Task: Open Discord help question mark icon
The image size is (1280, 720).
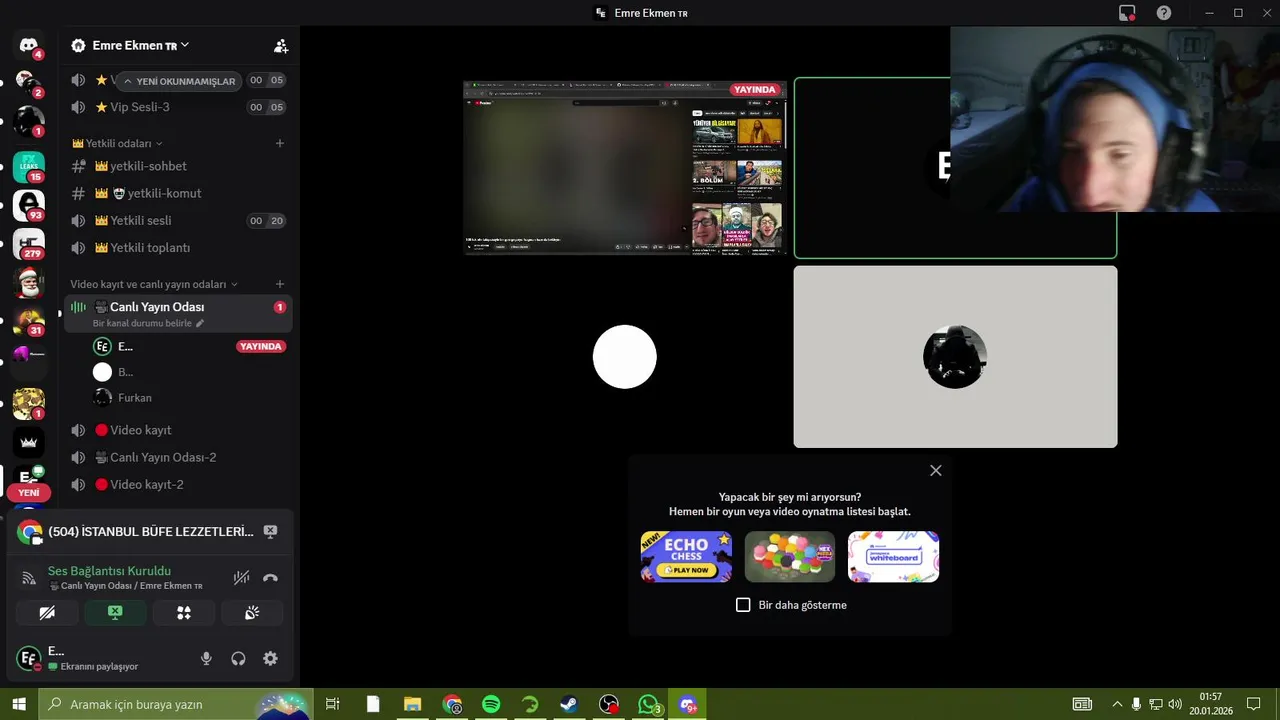Action: pos(1164,13)
